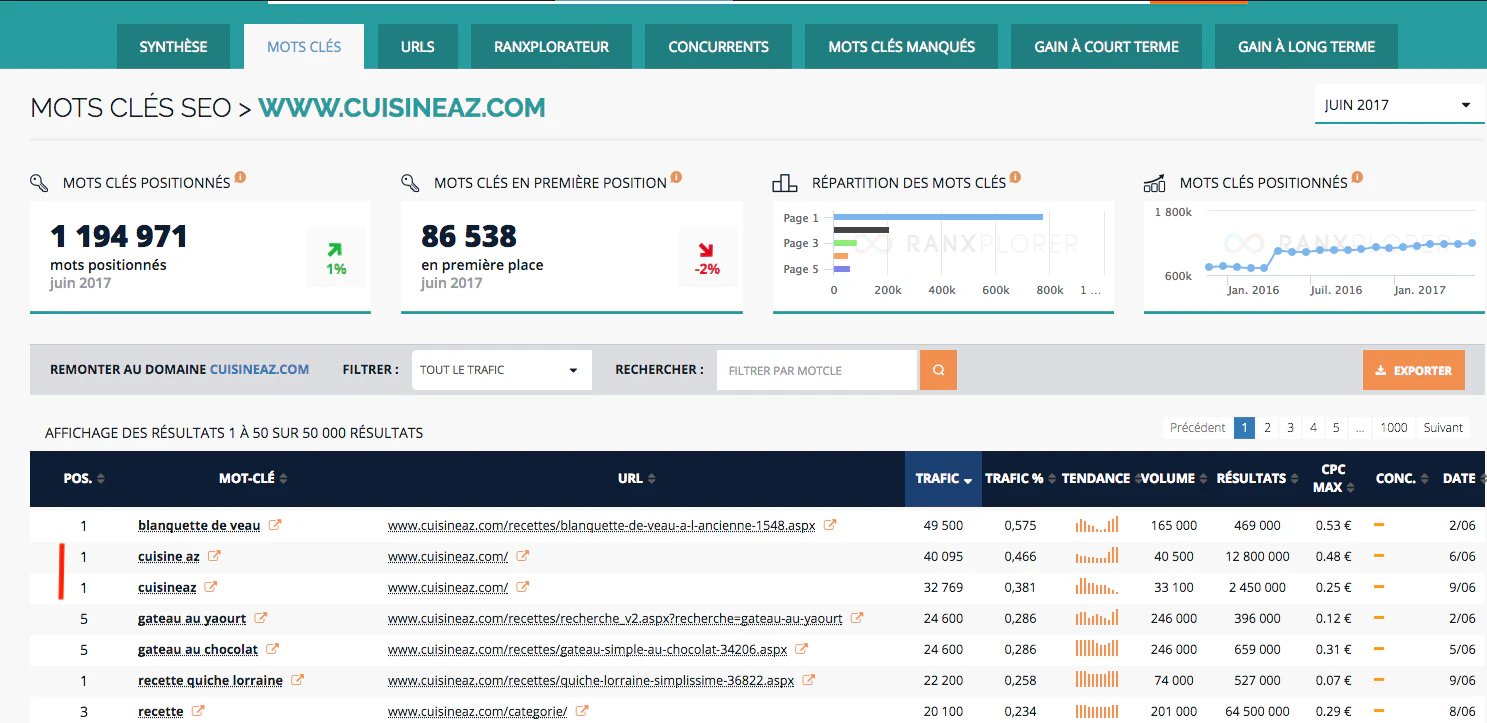The height and width of the screenshot is (723, 1487).
Task: Sort the table by Résultats column
Action: tap(1258, 479)
